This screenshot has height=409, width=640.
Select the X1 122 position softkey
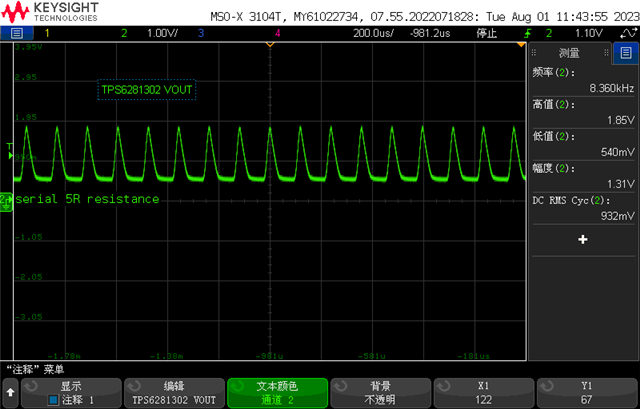[484, 393]
